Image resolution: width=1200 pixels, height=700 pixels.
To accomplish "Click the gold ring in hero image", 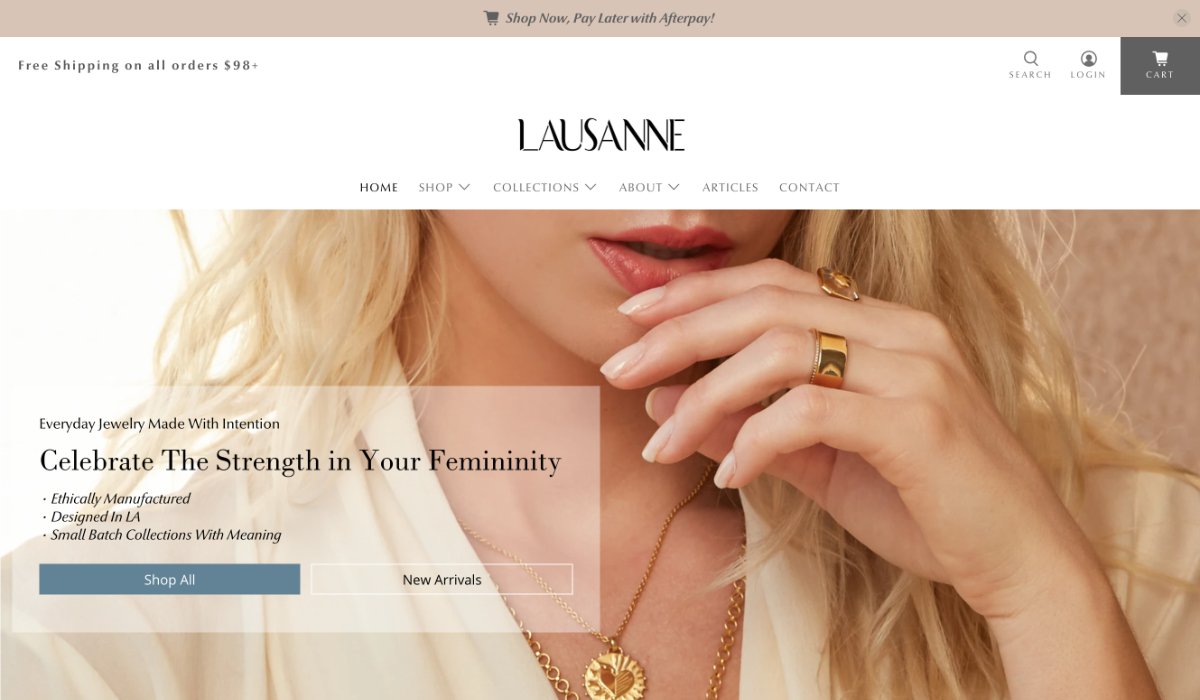I will [829, 358].
